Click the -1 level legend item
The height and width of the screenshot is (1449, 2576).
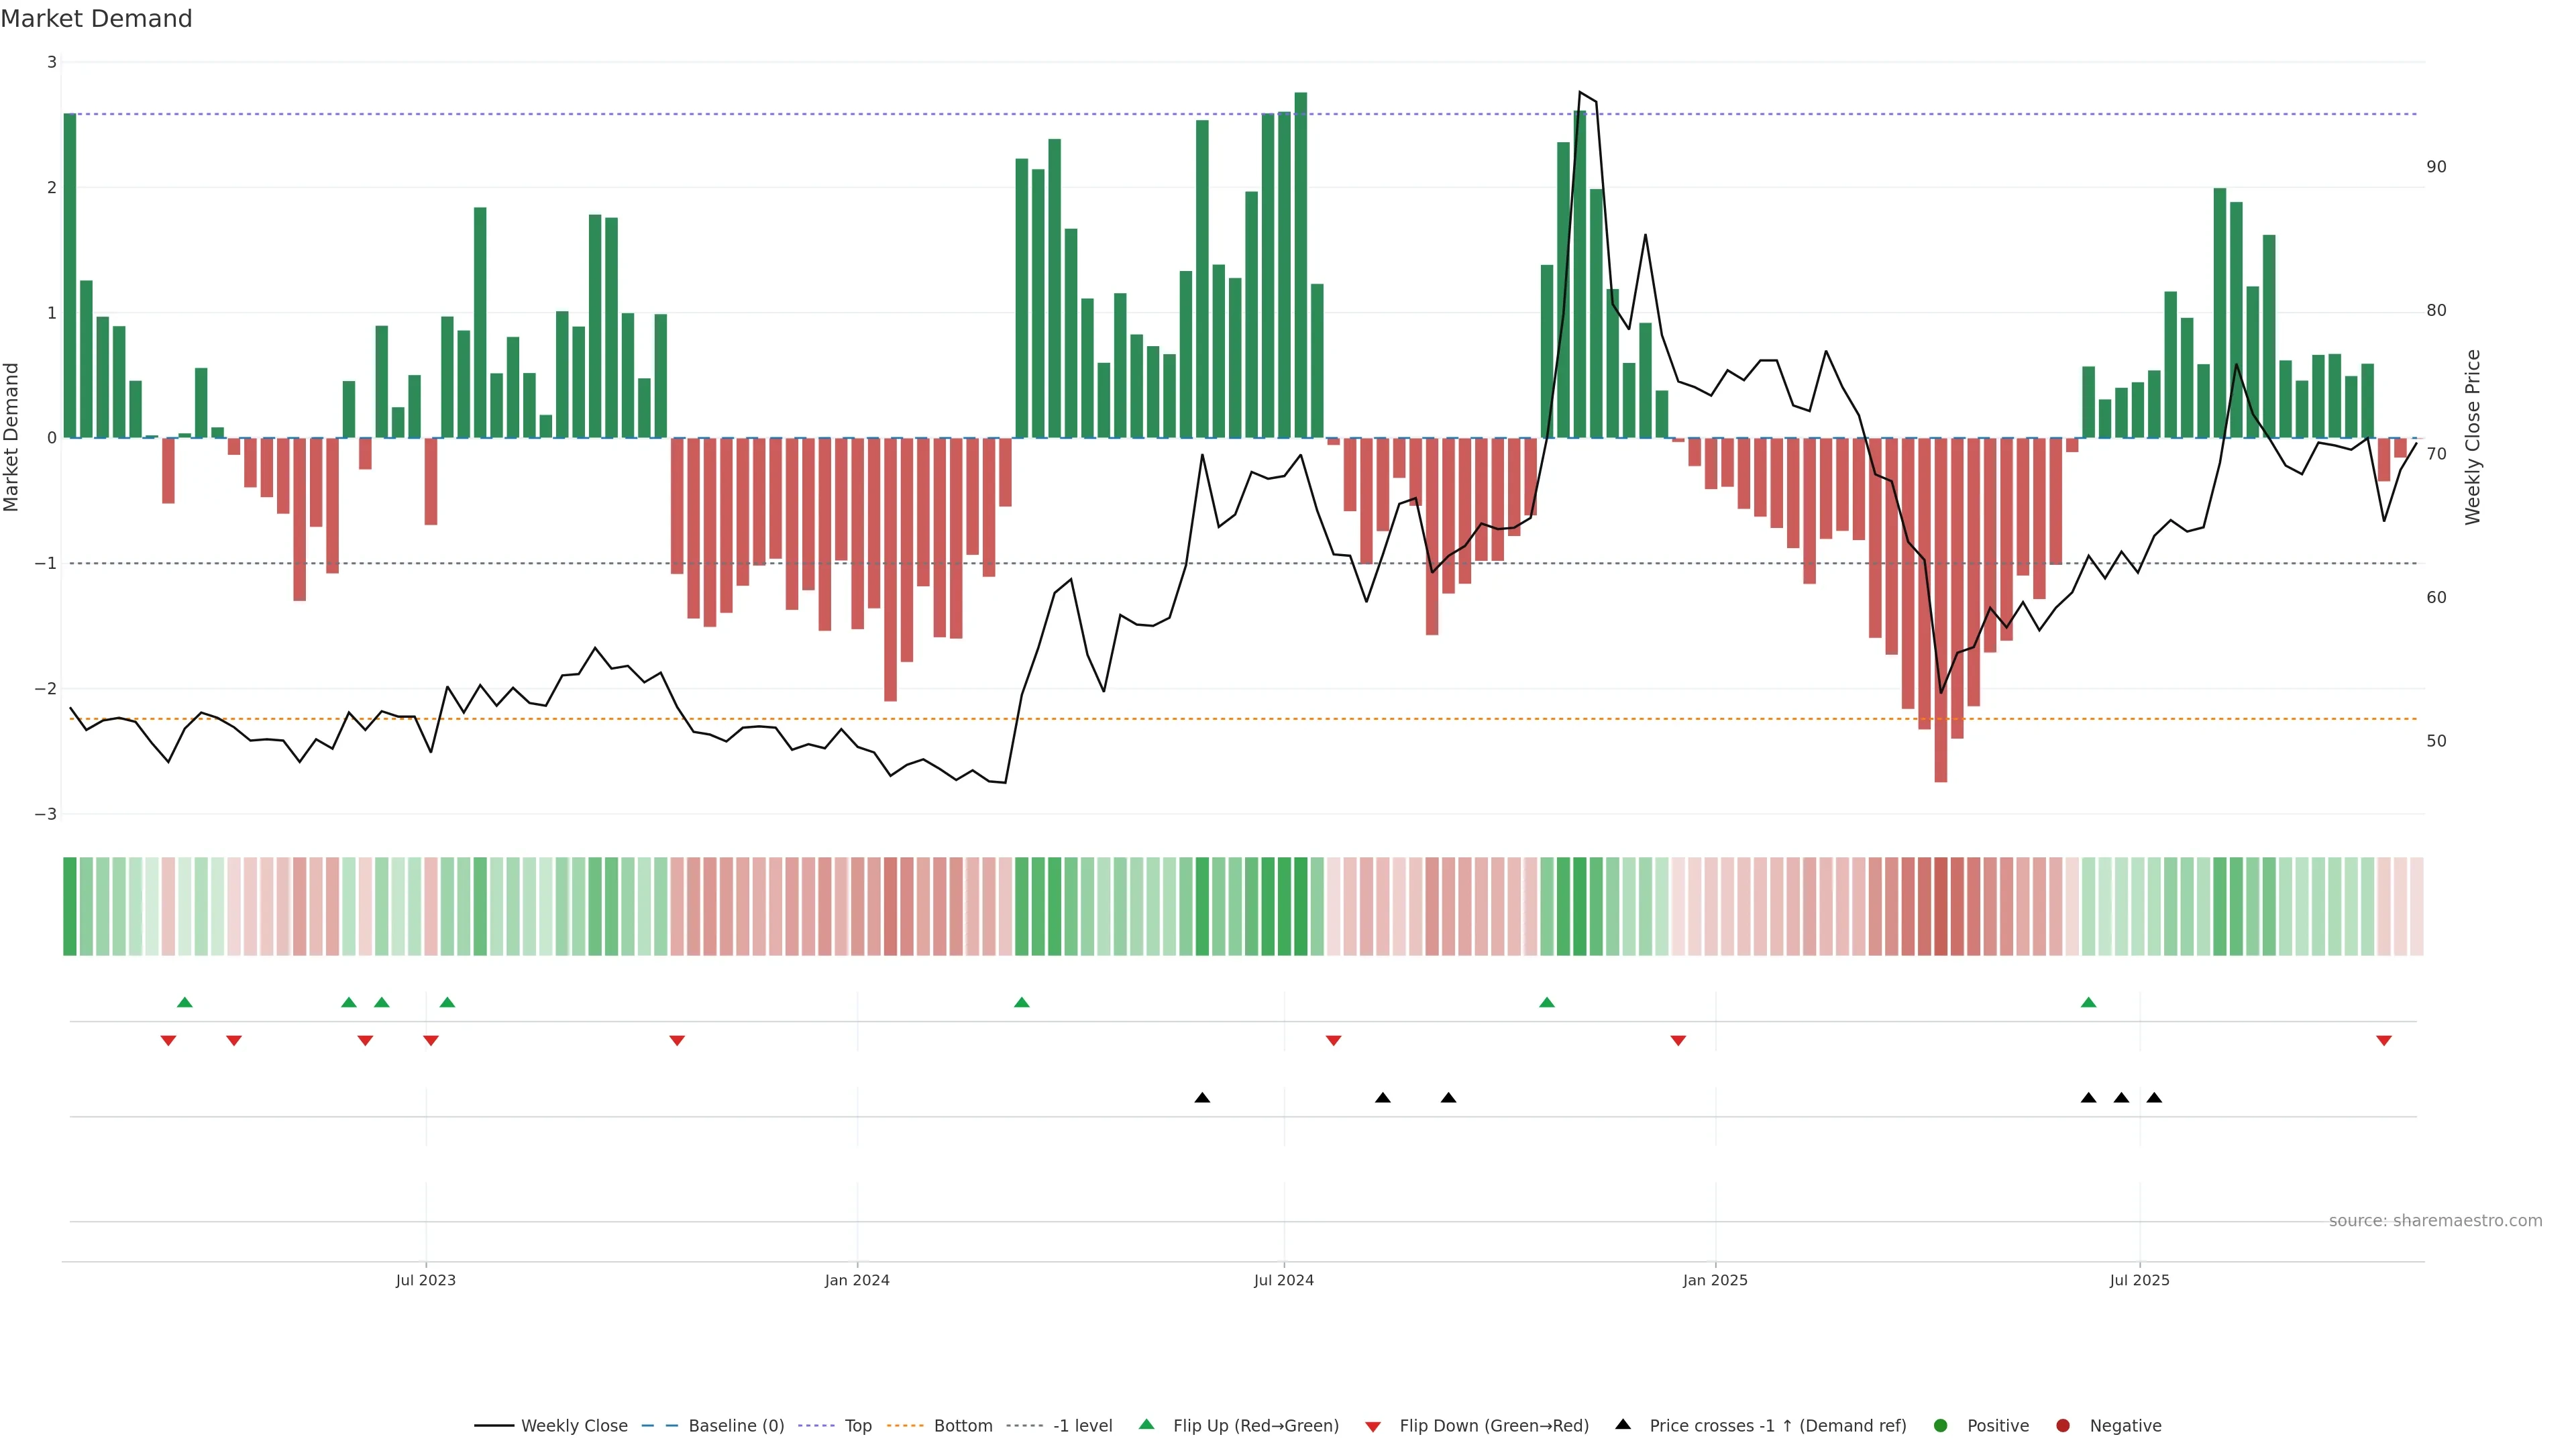point(1082,1425)
